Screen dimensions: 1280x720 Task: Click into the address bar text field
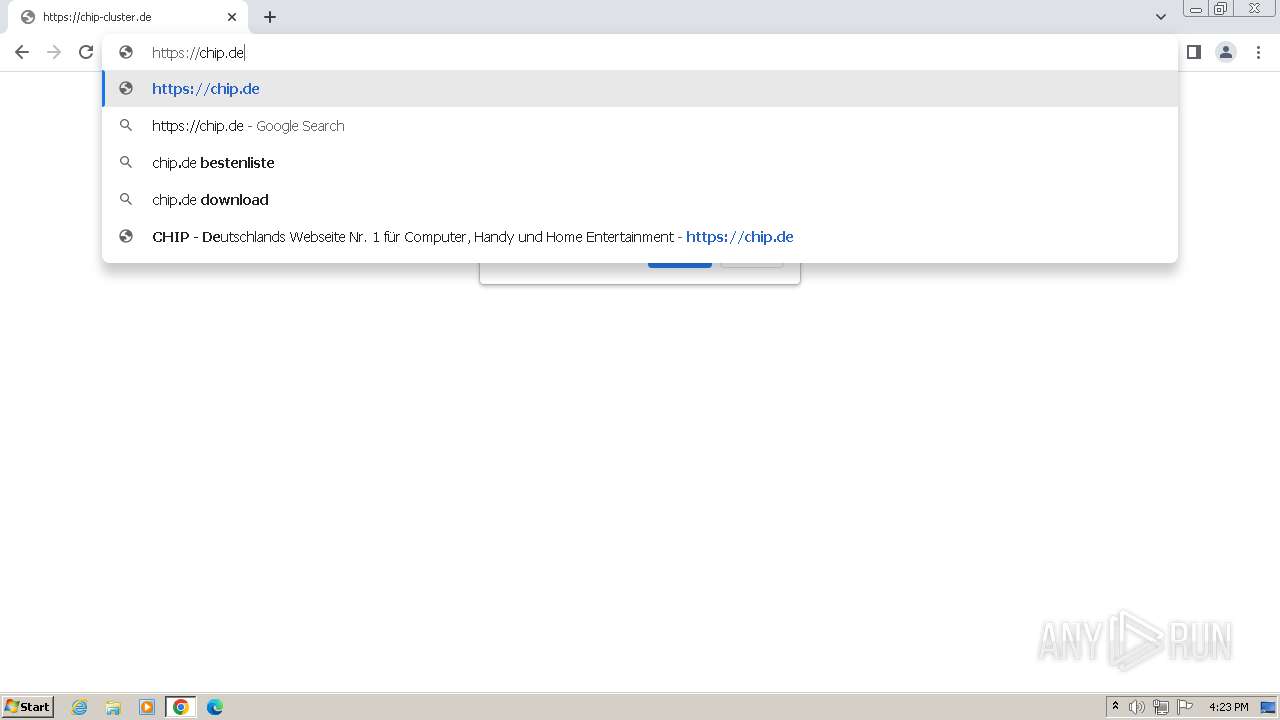coord(640,52)
